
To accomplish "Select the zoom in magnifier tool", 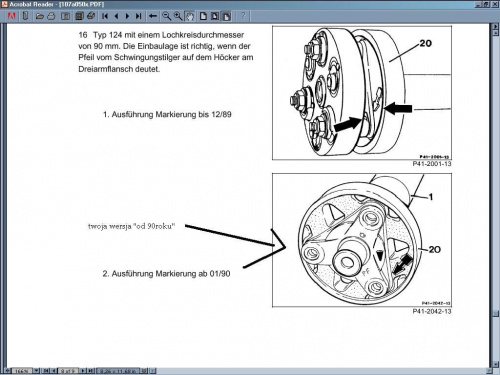I will [x=178, y=16].
